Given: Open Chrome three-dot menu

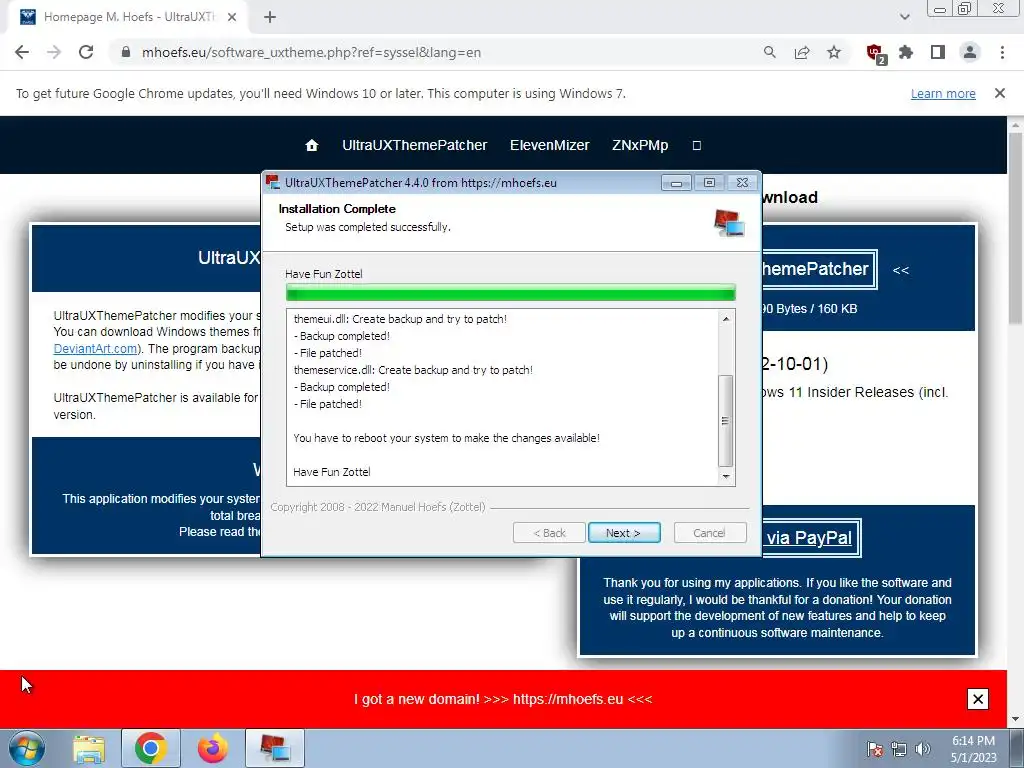Looking at the screenshot, I should pos(1002,52).
